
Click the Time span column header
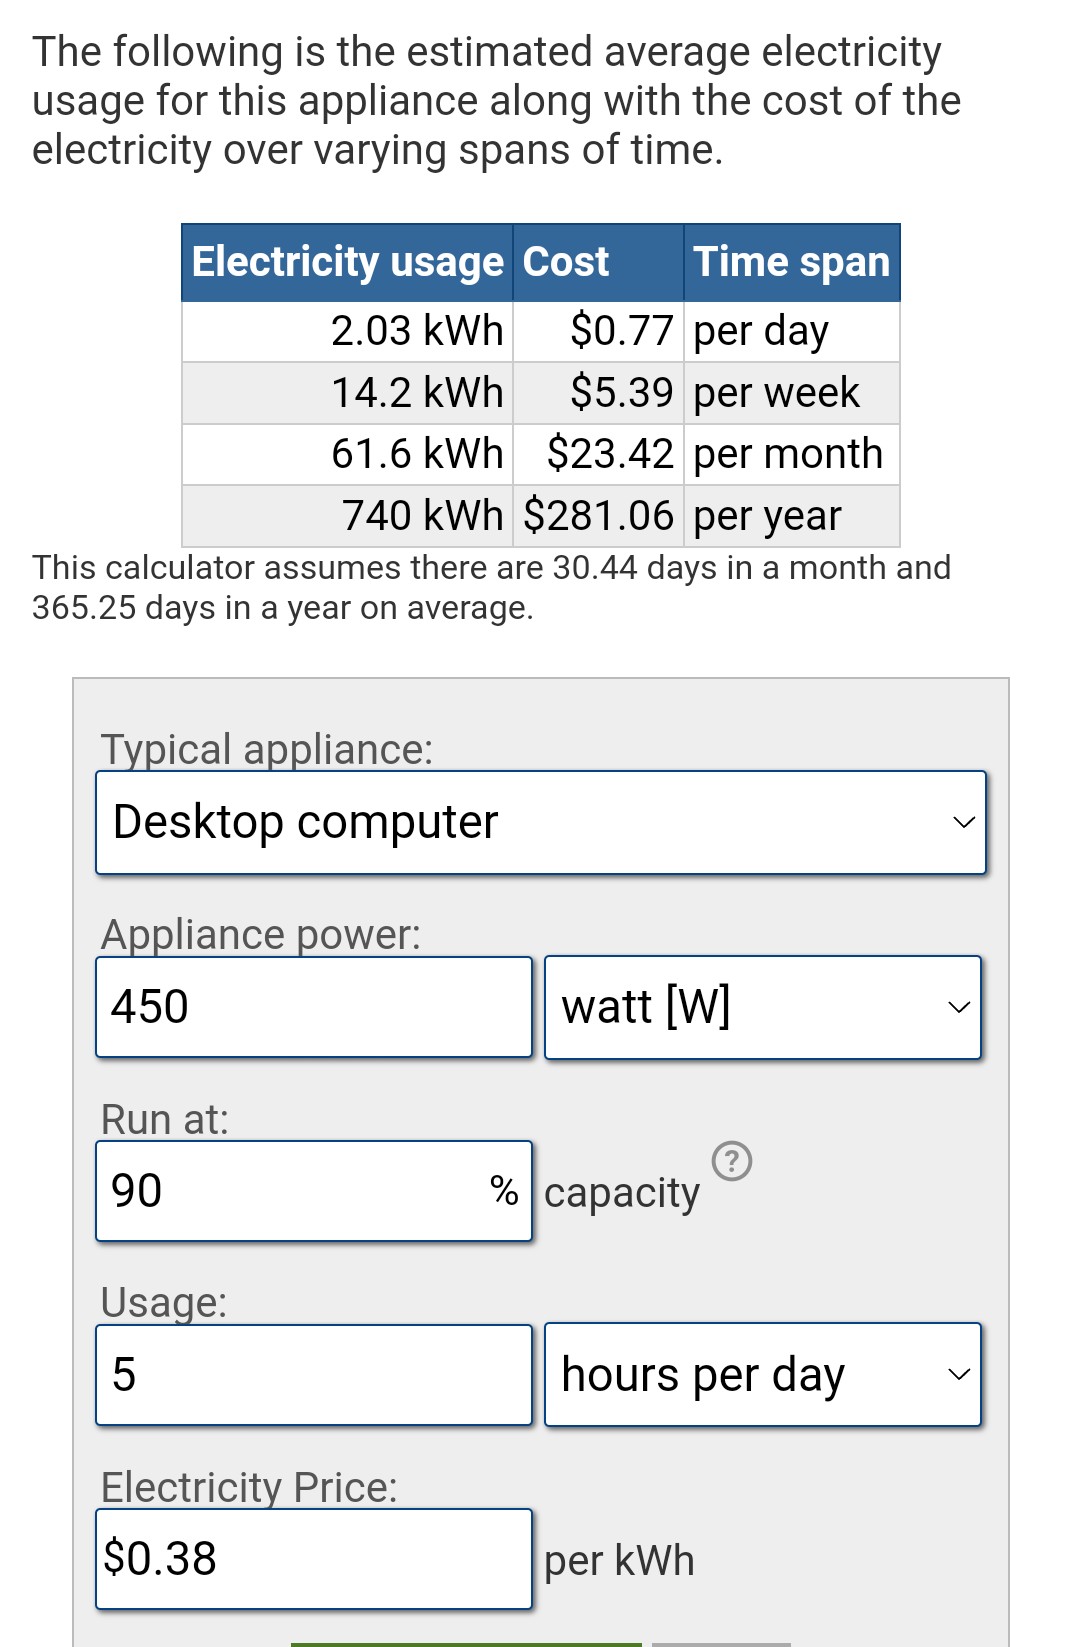coord(792,262)
